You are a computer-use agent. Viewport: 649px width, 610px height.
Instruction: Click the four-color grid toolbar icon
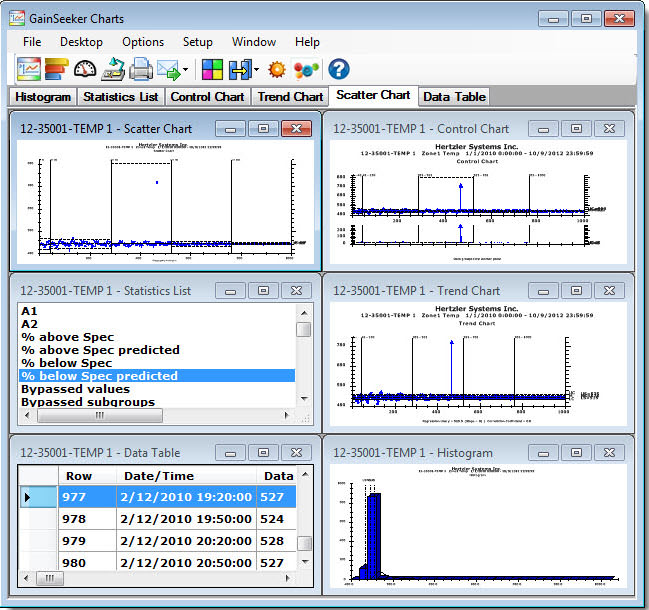tap(212, 70)
